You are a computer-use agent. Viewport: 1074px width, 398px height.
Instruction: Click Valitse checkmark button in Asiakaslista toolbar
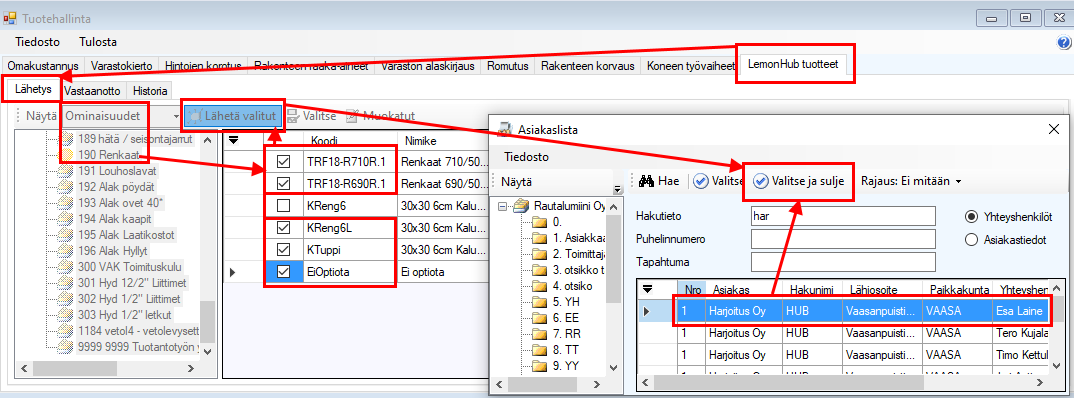[x=718, y=181]
